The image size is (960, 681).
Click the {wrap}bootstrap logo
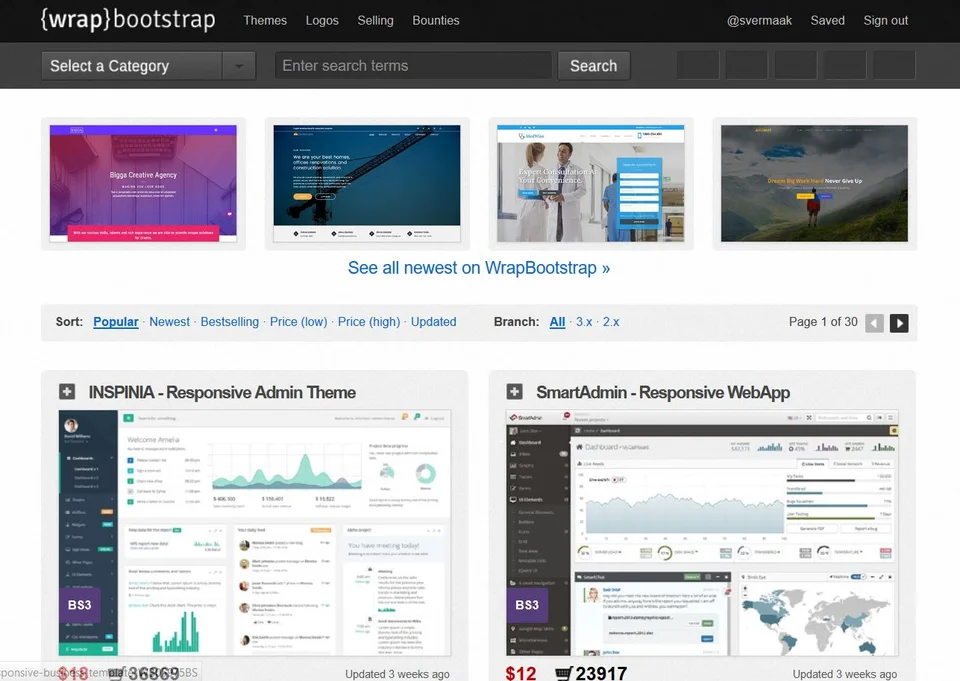pos(128,20)
